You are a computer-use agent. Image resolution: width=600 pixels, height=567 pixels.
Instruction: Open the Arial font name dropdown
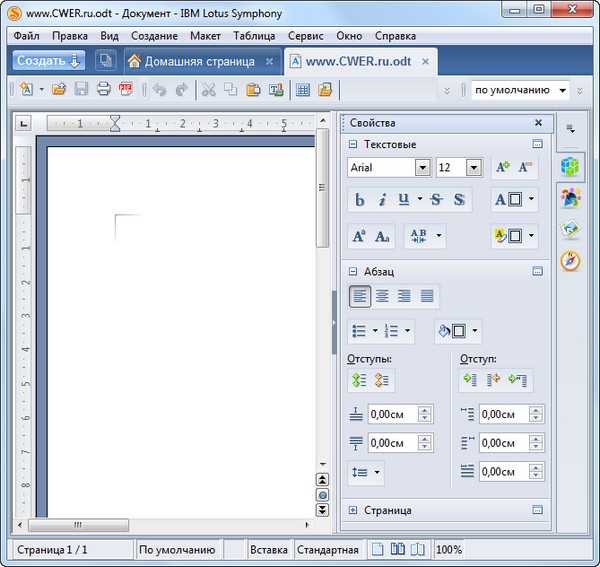pos(422,168)
